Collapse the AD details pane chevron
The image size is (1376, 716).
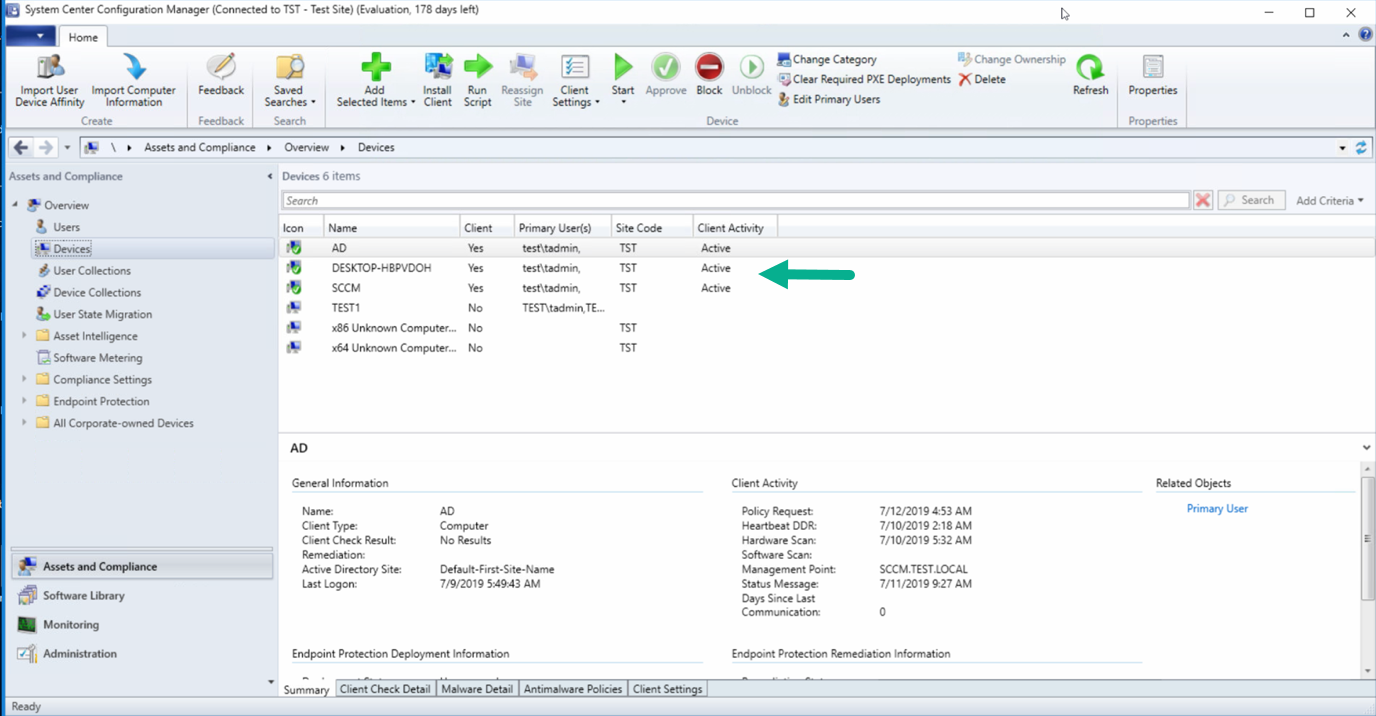[x=1367, y=448]
